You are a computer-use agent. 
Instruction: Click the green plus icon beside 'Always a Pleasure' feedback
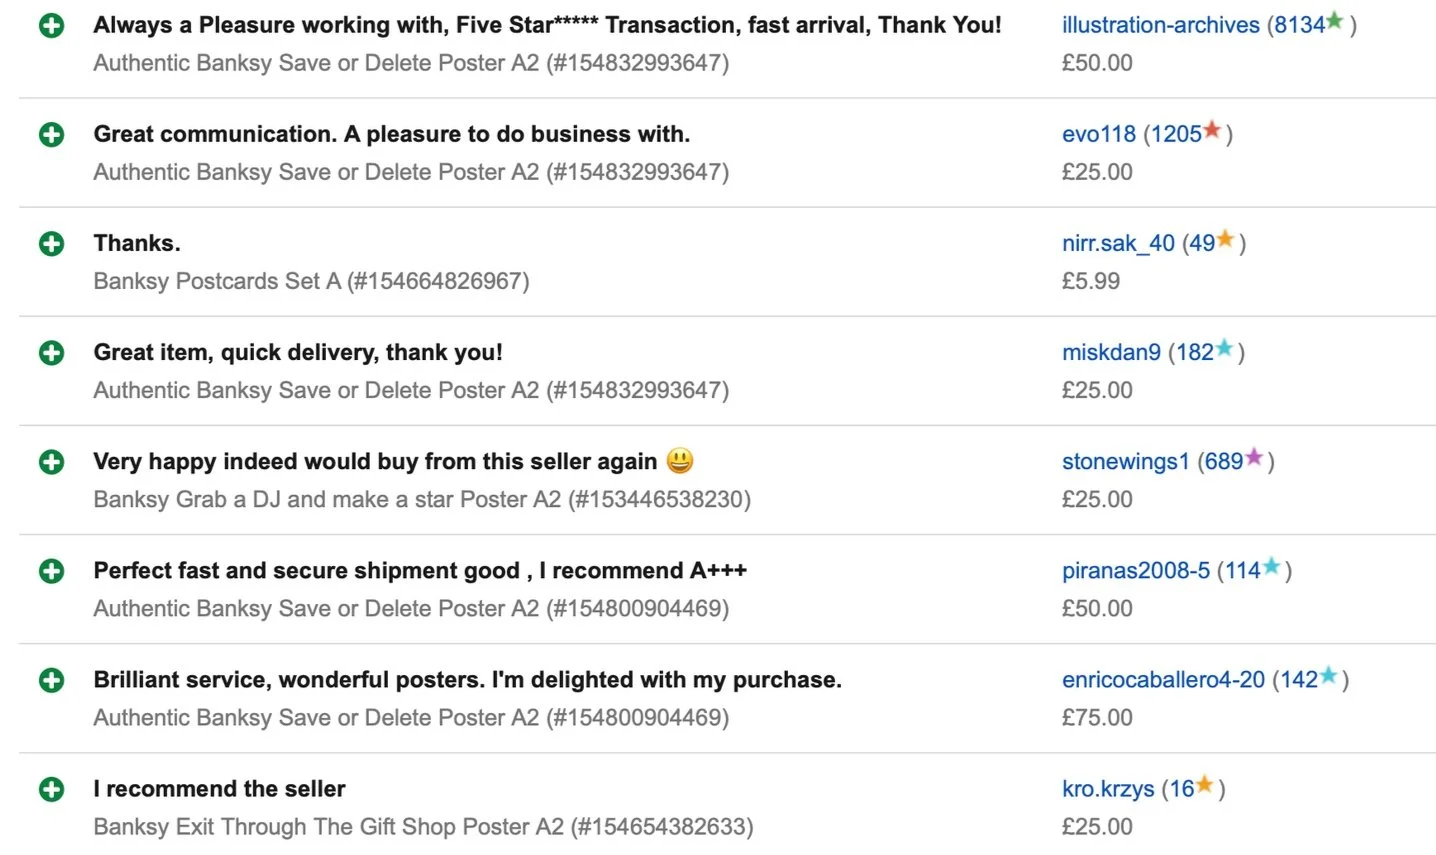51,26
